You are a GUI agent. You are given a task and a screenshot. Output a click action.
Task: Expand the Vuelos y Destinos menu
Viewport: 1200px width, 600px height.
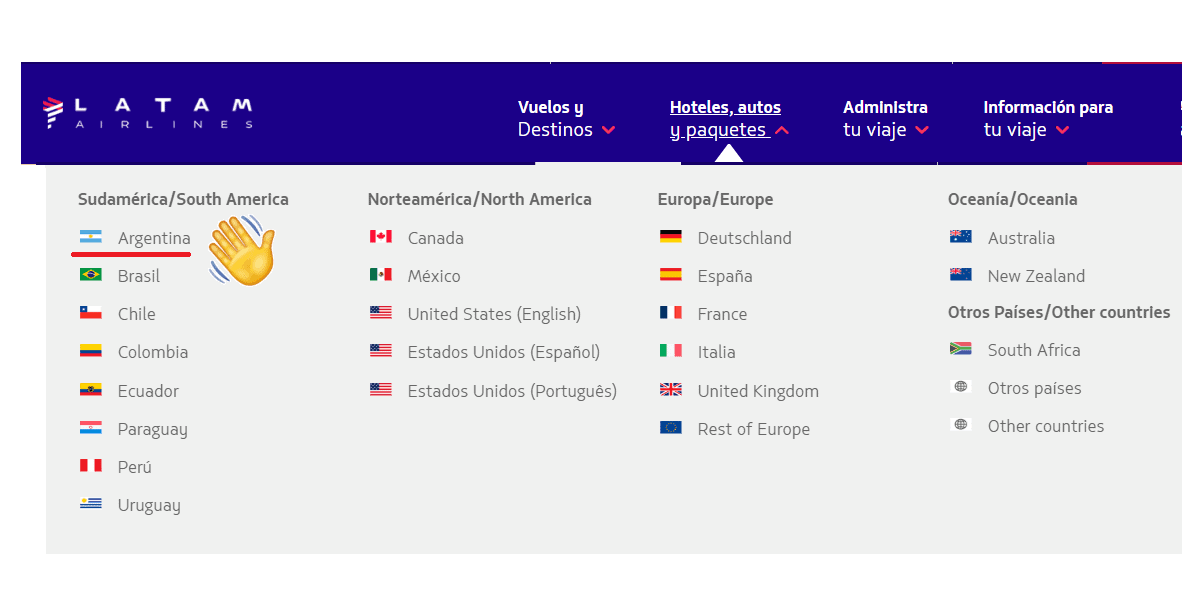point(566,119)
